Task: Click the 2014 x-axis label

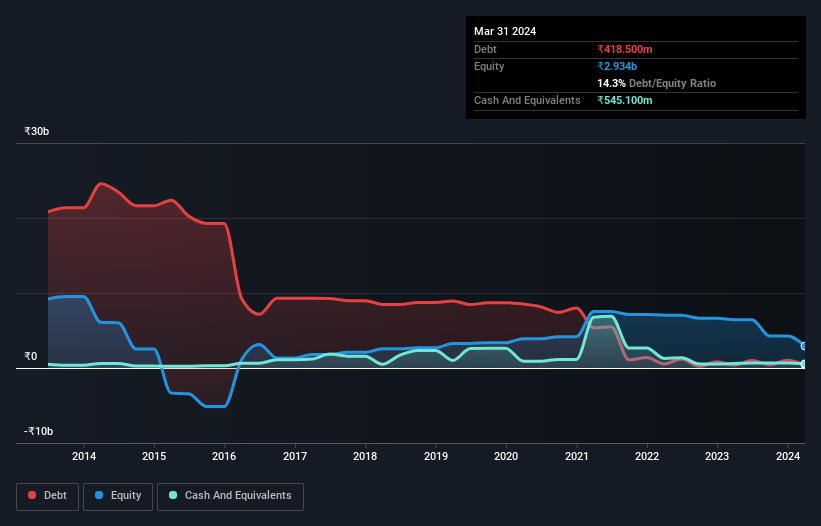Action: [84, 456]
